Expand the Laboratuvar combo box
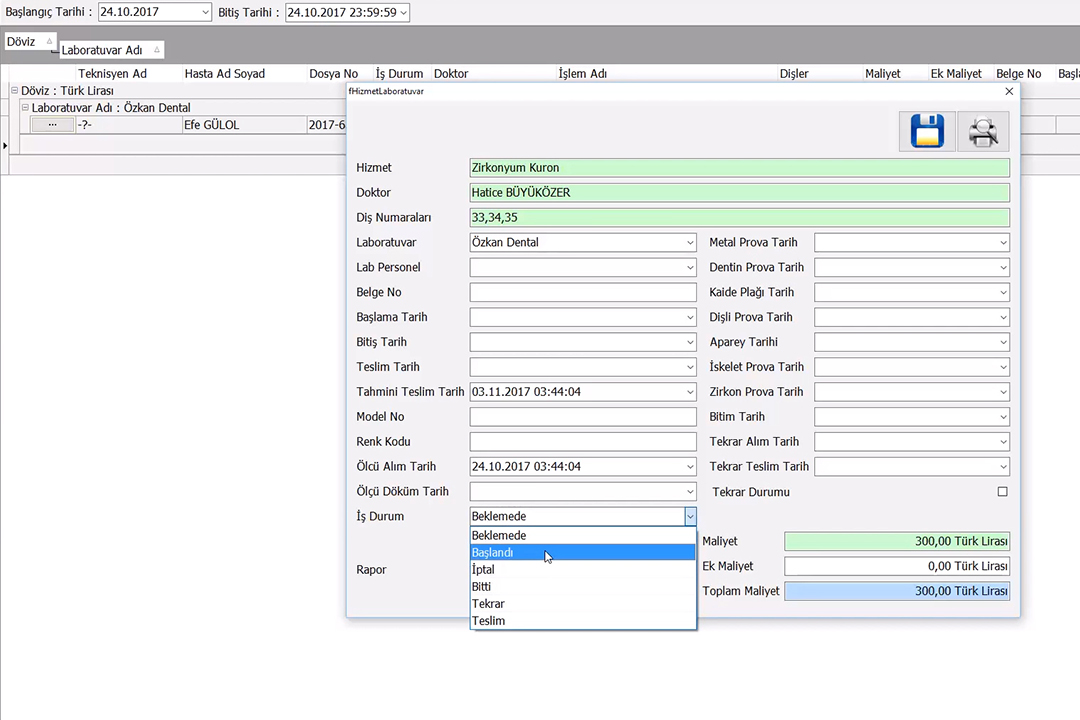The width and height of the screenshot is (1080, 720). pyautogui.click(x=690, y=243)
